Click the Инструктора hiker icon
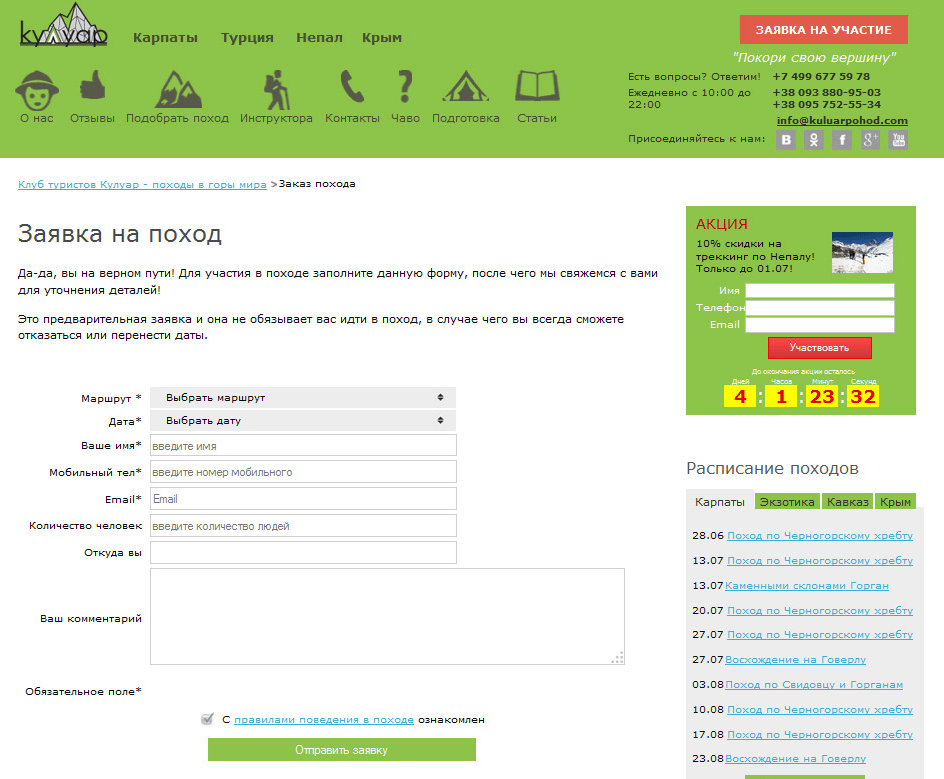 (x=276, y=89)
